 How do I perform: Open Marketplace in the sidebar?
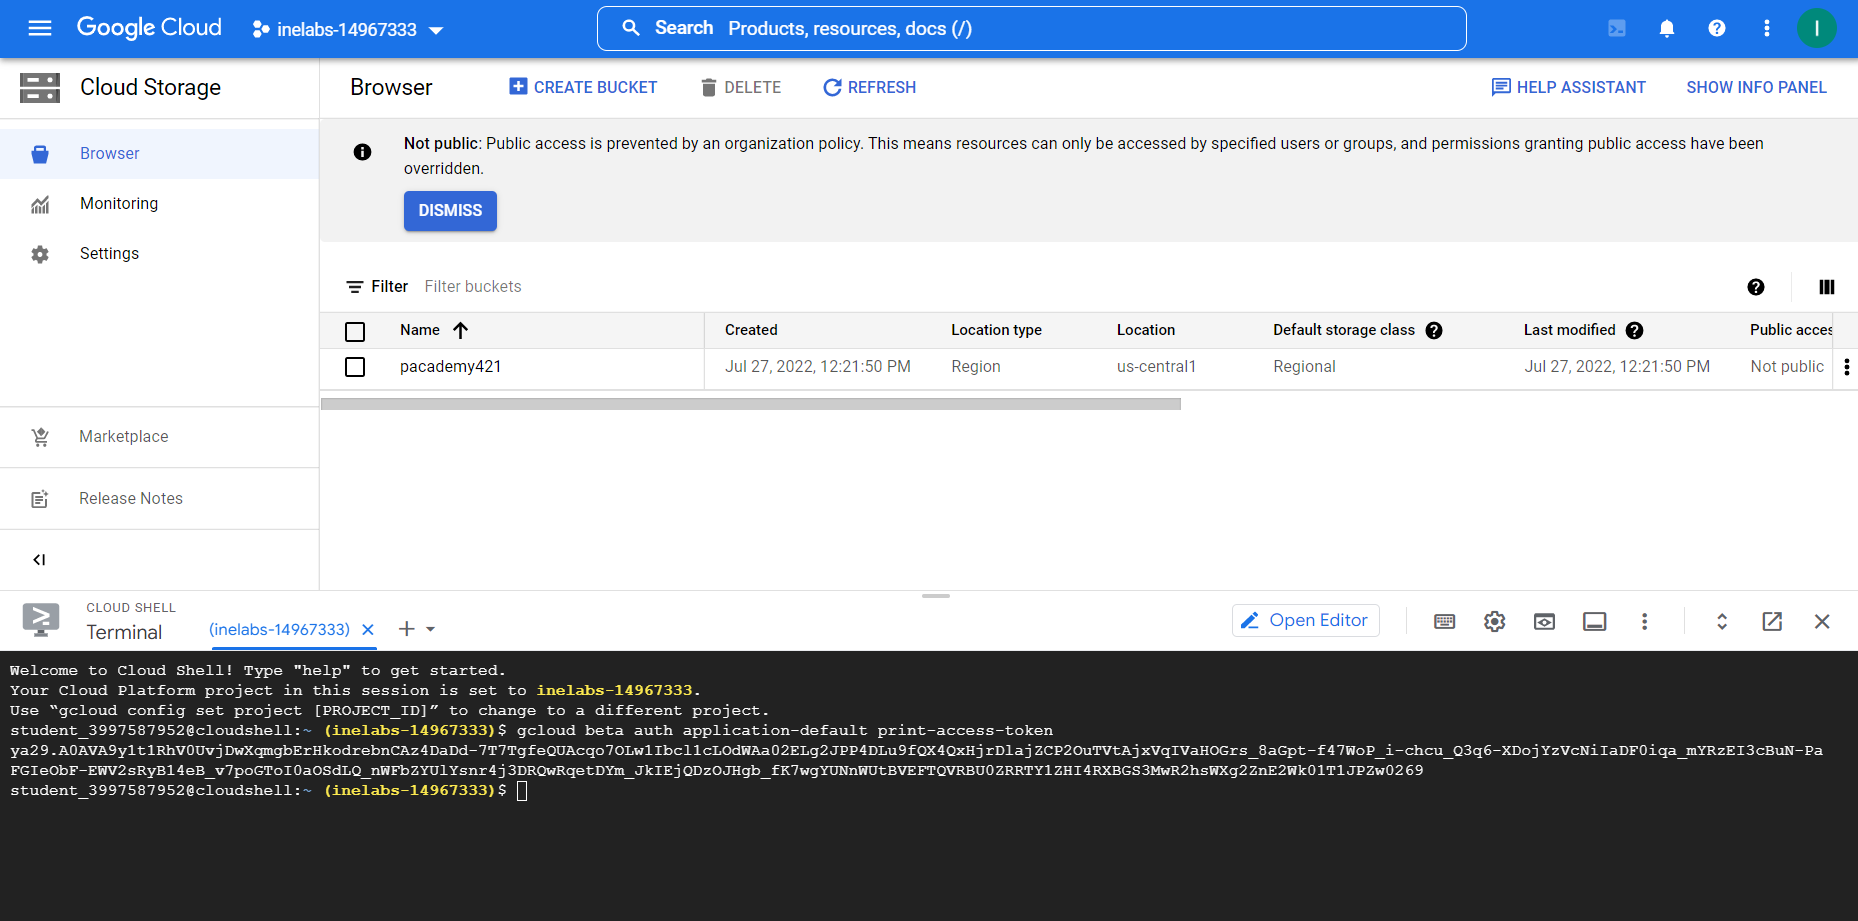click(160, 437)
